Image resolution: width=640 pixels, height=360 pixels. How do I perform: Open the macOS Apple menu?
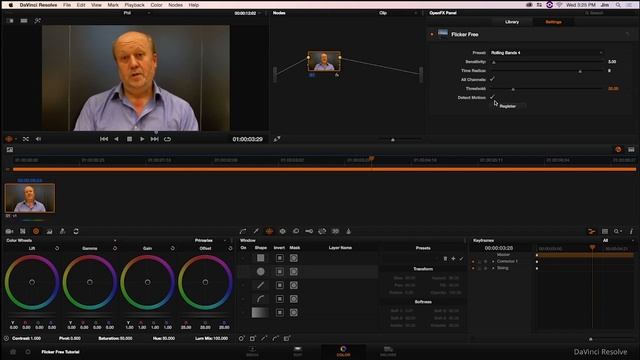[11, 5]
